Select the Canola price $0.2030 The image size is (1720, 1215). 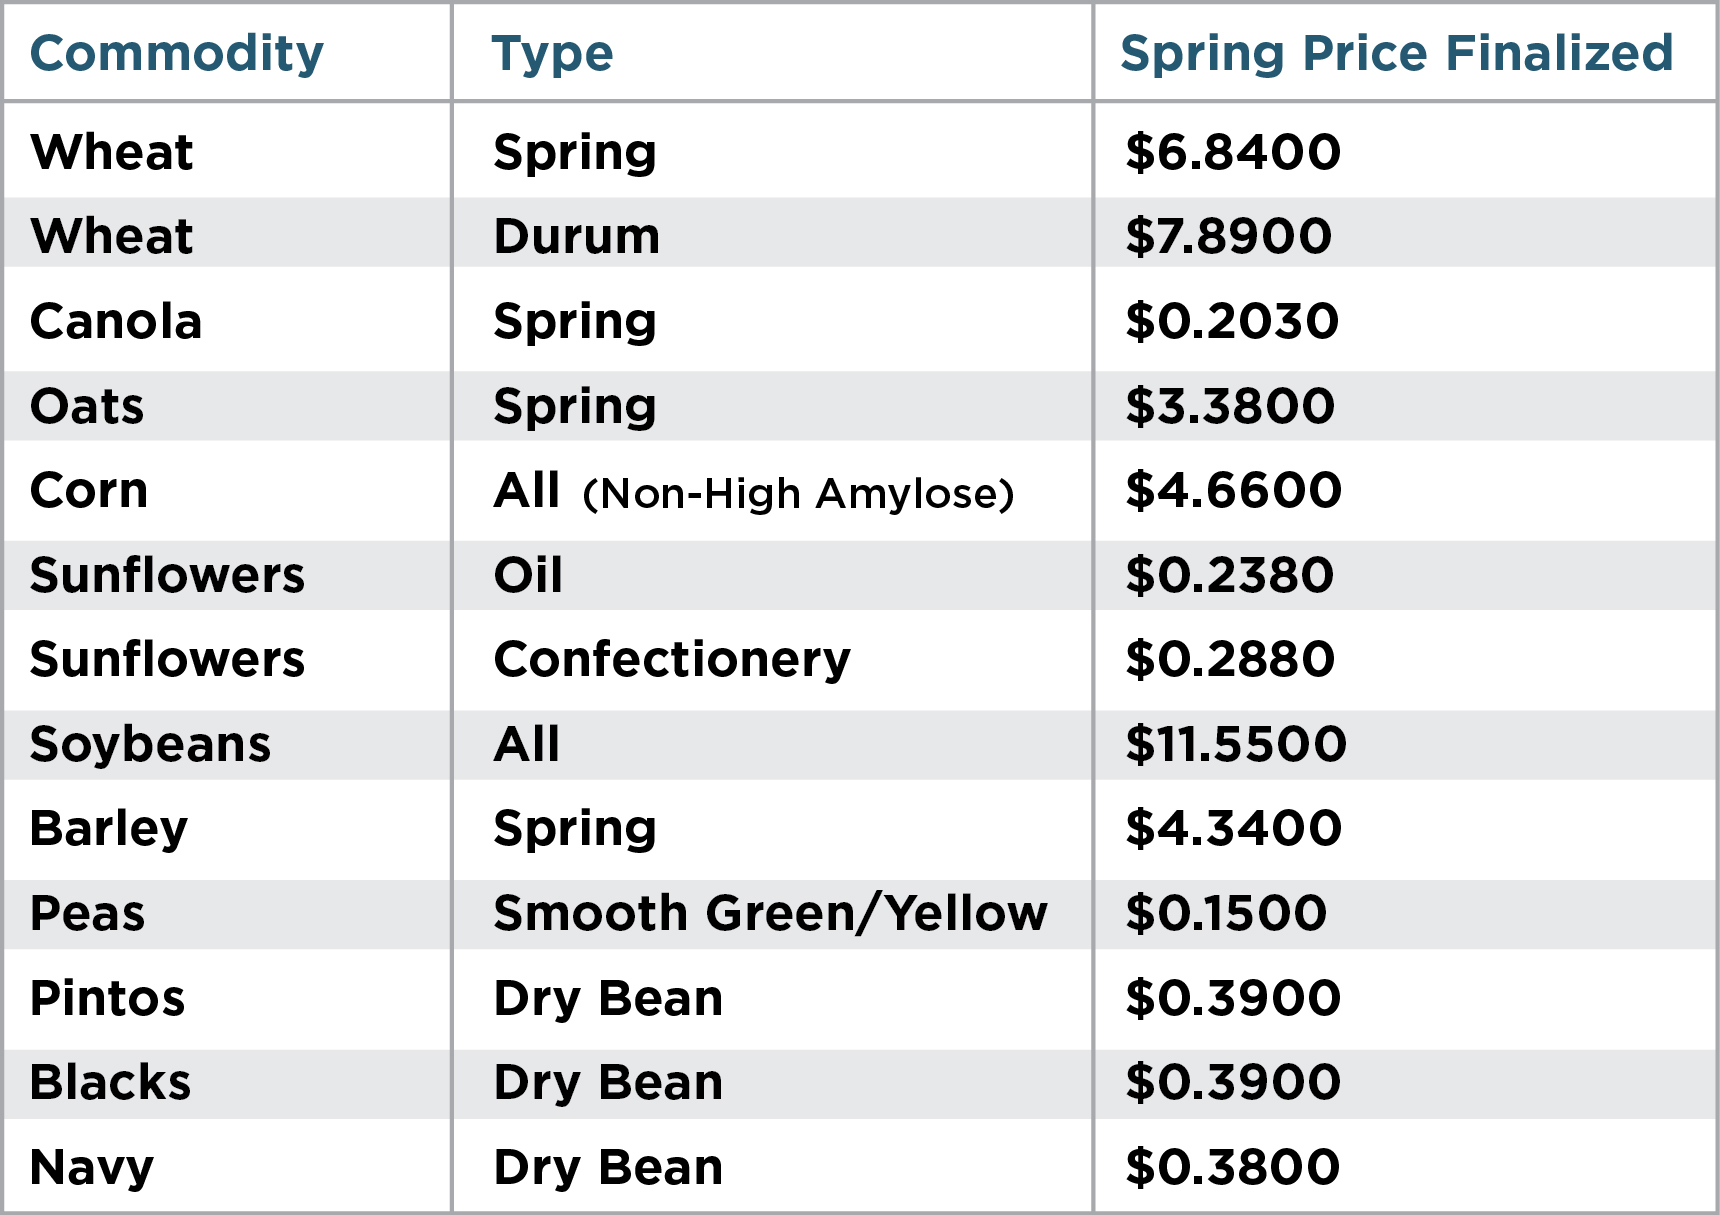[x=1232, y=322]
